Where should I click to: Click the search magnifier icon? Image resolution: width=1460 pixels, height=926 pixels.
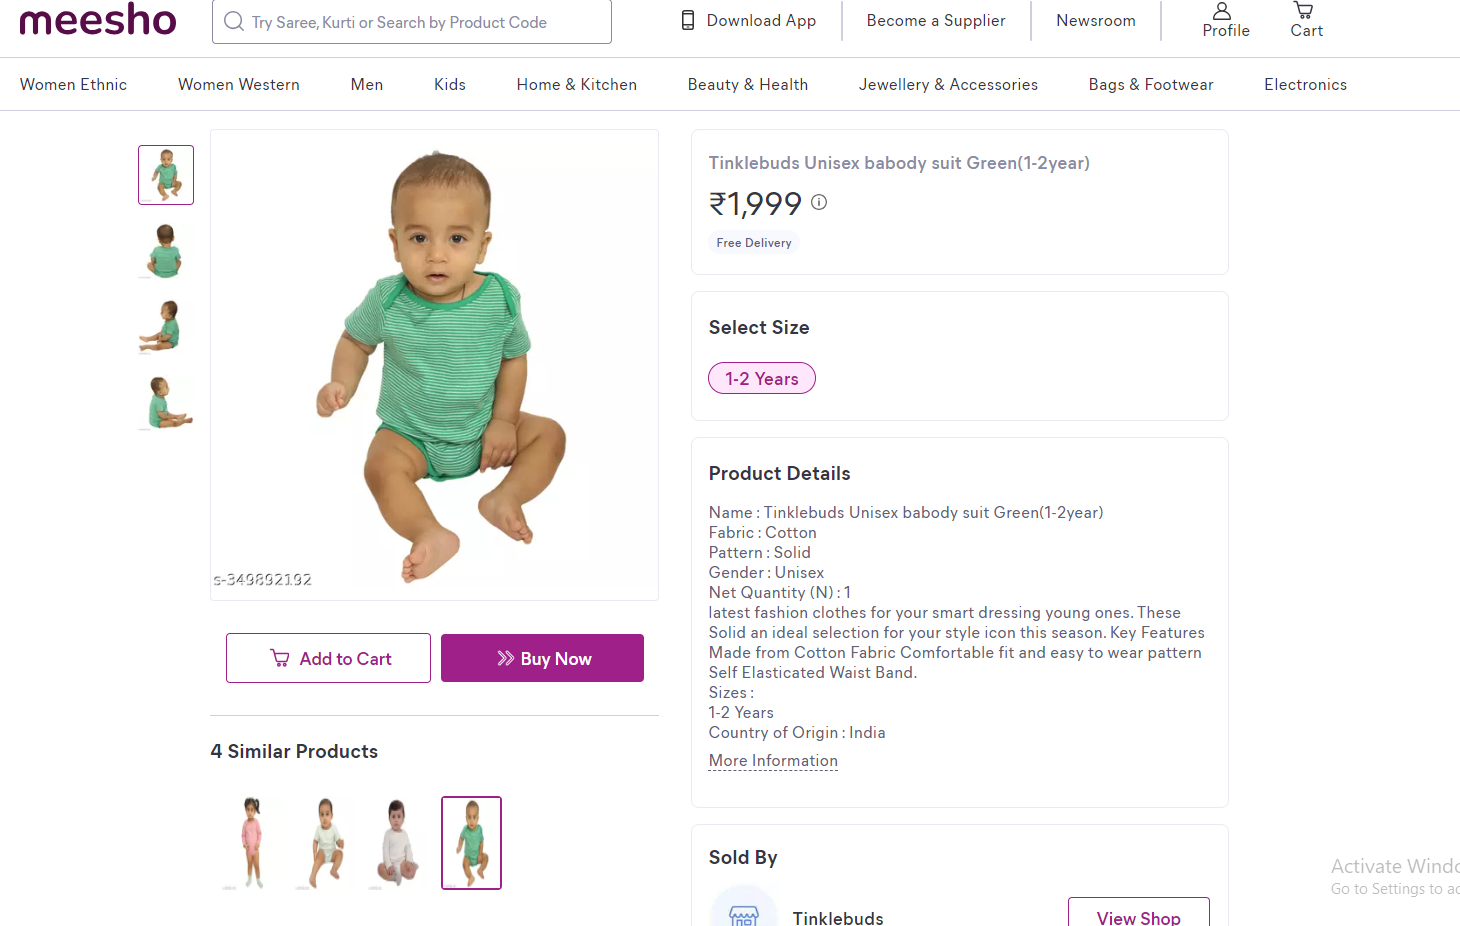[234, 22]
